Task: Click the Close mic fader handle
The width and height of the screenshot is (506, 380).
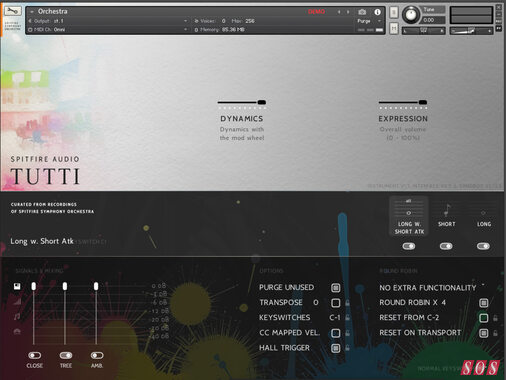Action: (34, 286)
